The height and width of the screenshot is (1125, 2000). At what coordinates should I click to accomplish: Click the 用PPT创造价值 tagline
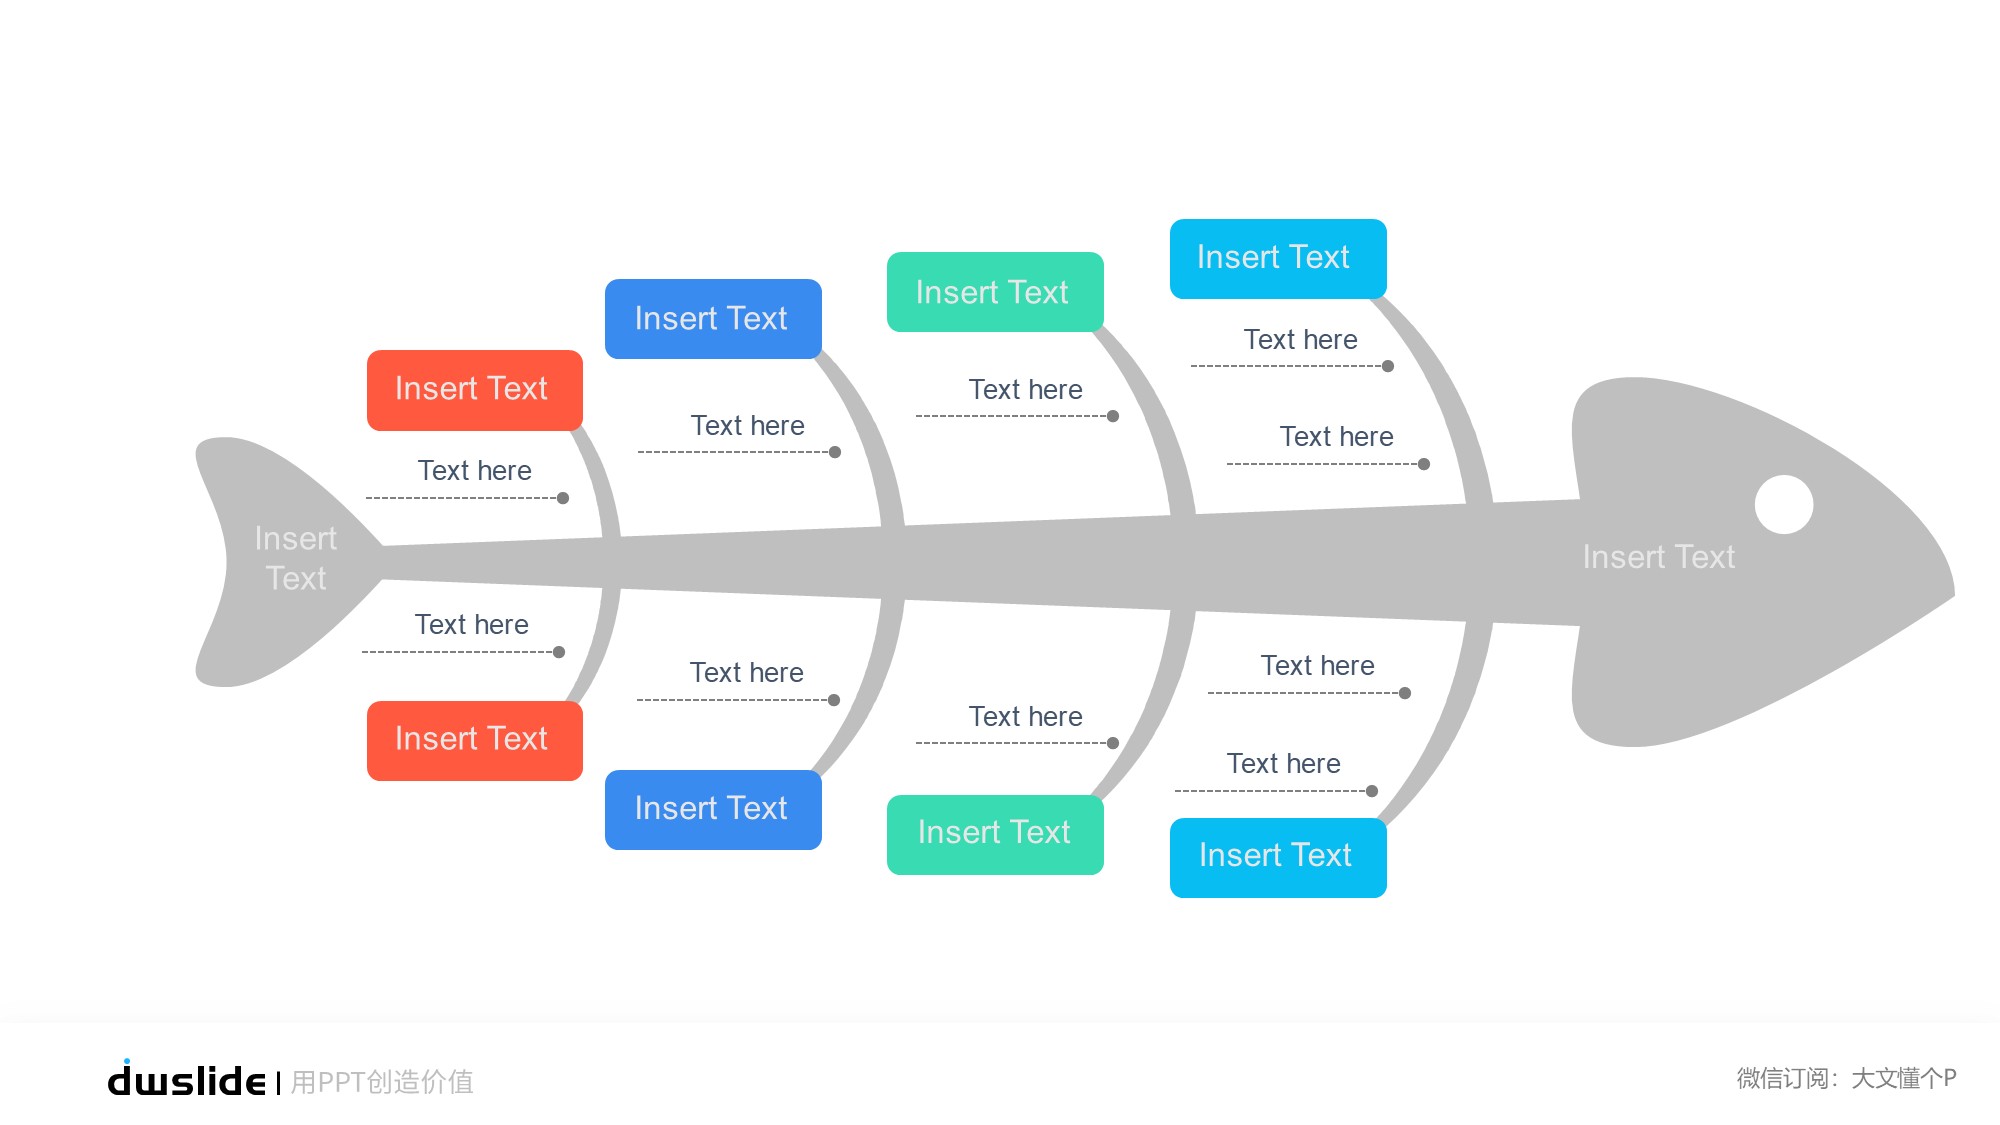click(382, 1082)
